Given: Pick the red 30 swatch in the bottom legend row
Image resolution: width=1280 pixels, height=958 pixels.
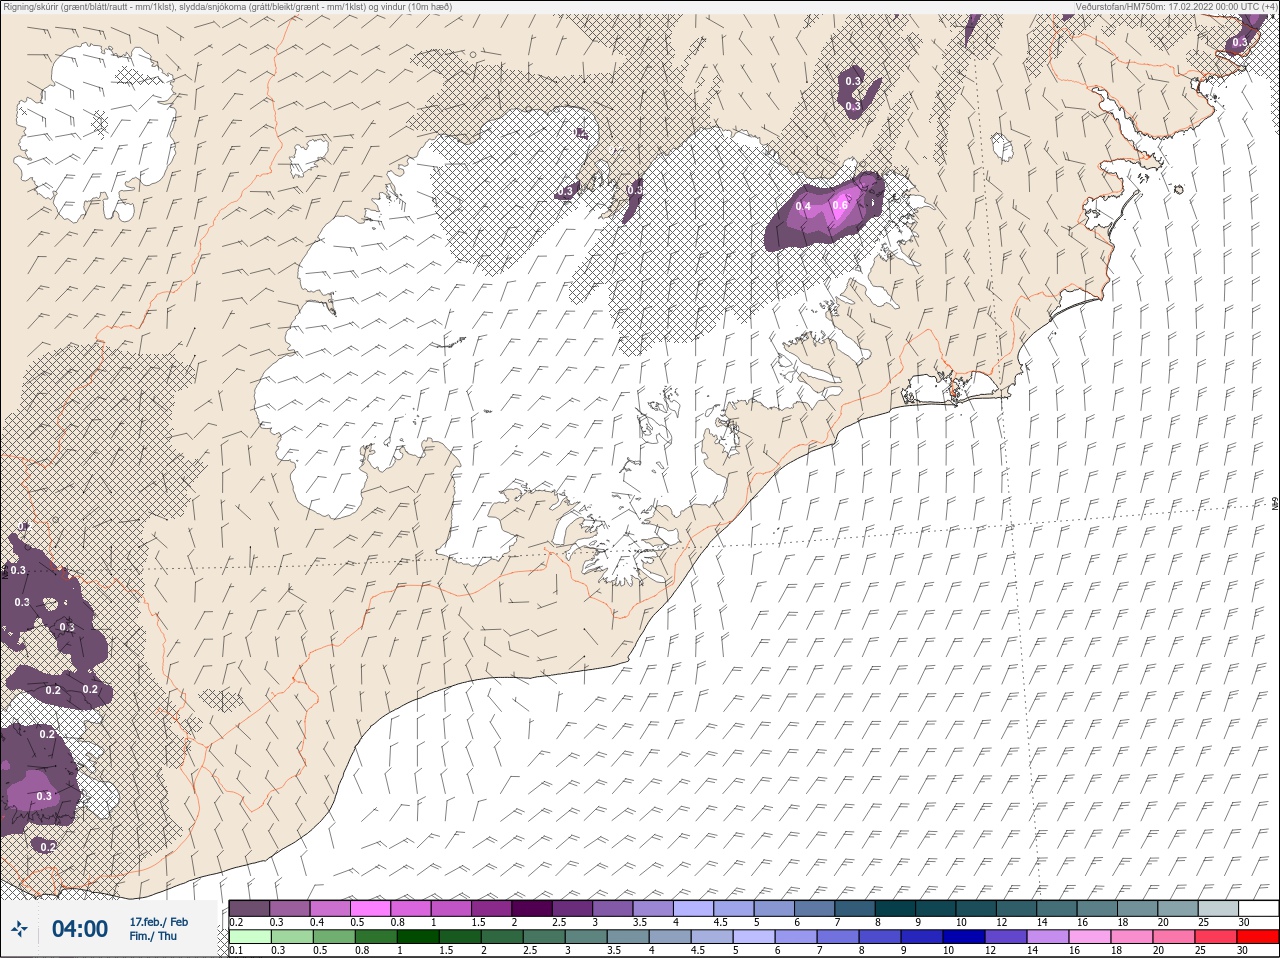Looking at the screenshot, I should 1258,938.
